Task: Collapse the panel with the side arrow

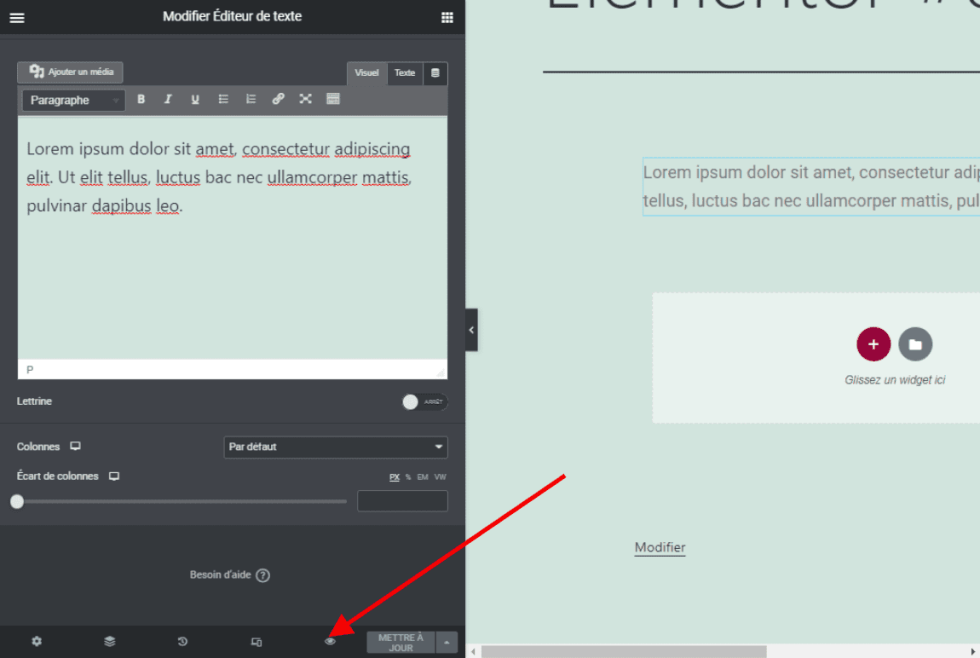Action: pyautogui.click(x=472, y=330)
